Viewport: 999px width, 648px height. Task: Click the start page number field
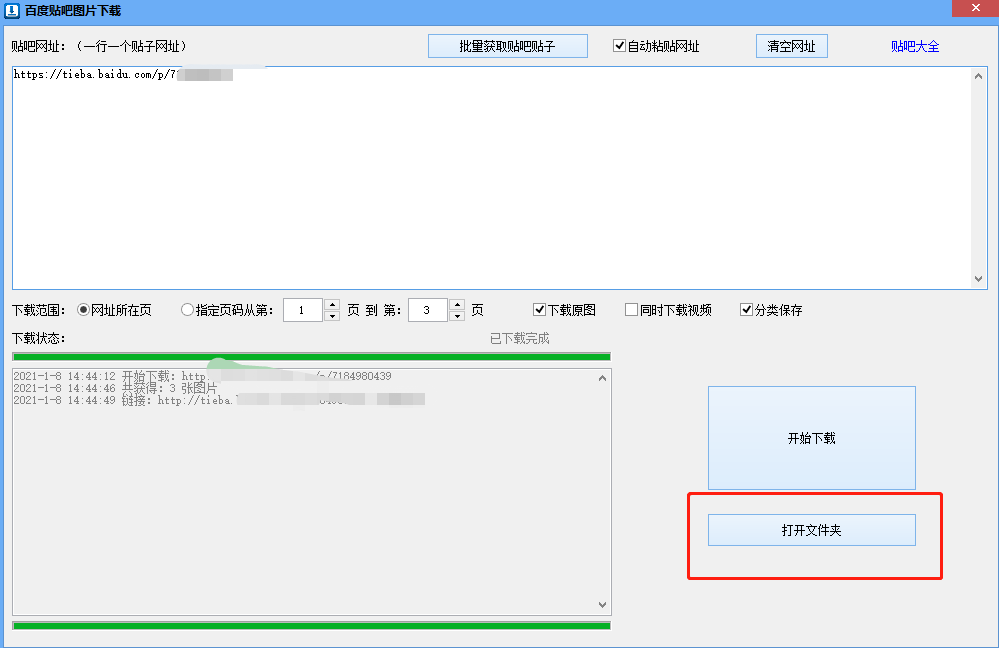tap(302, 310)
